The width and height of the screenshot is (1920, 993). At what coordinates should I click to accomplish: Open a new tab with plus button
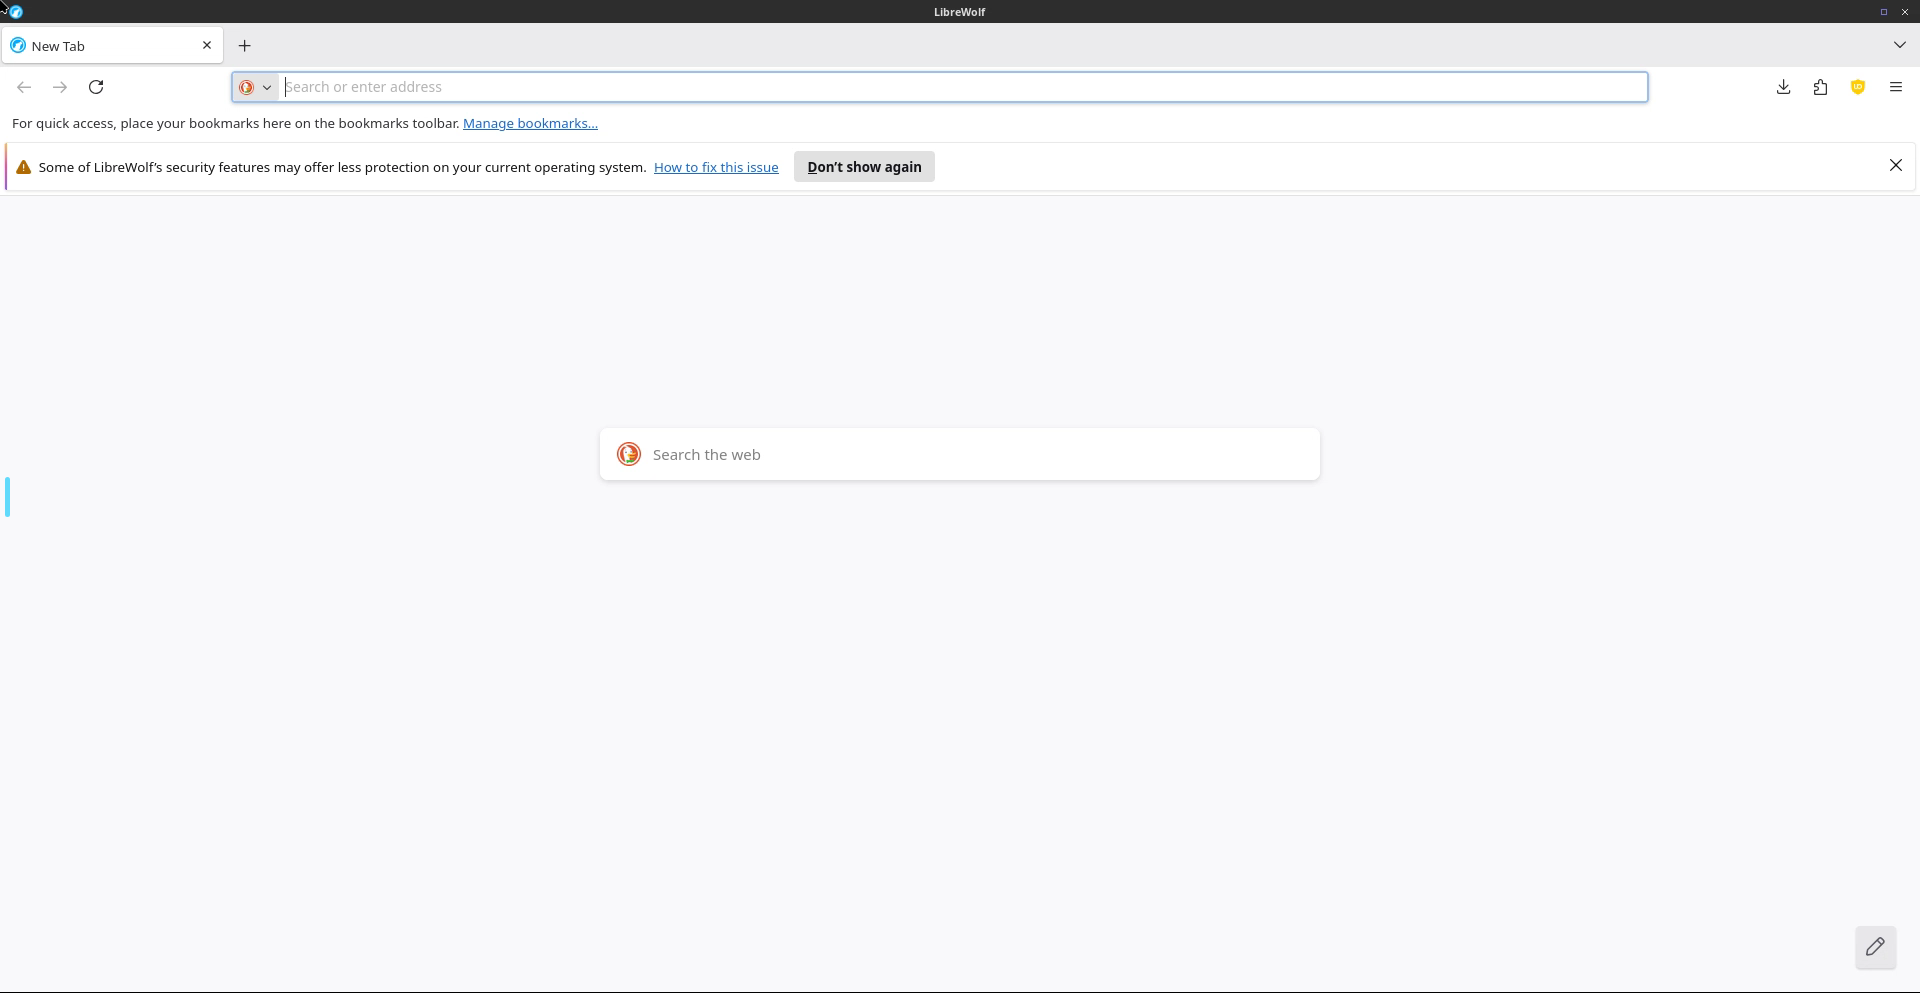244,46
